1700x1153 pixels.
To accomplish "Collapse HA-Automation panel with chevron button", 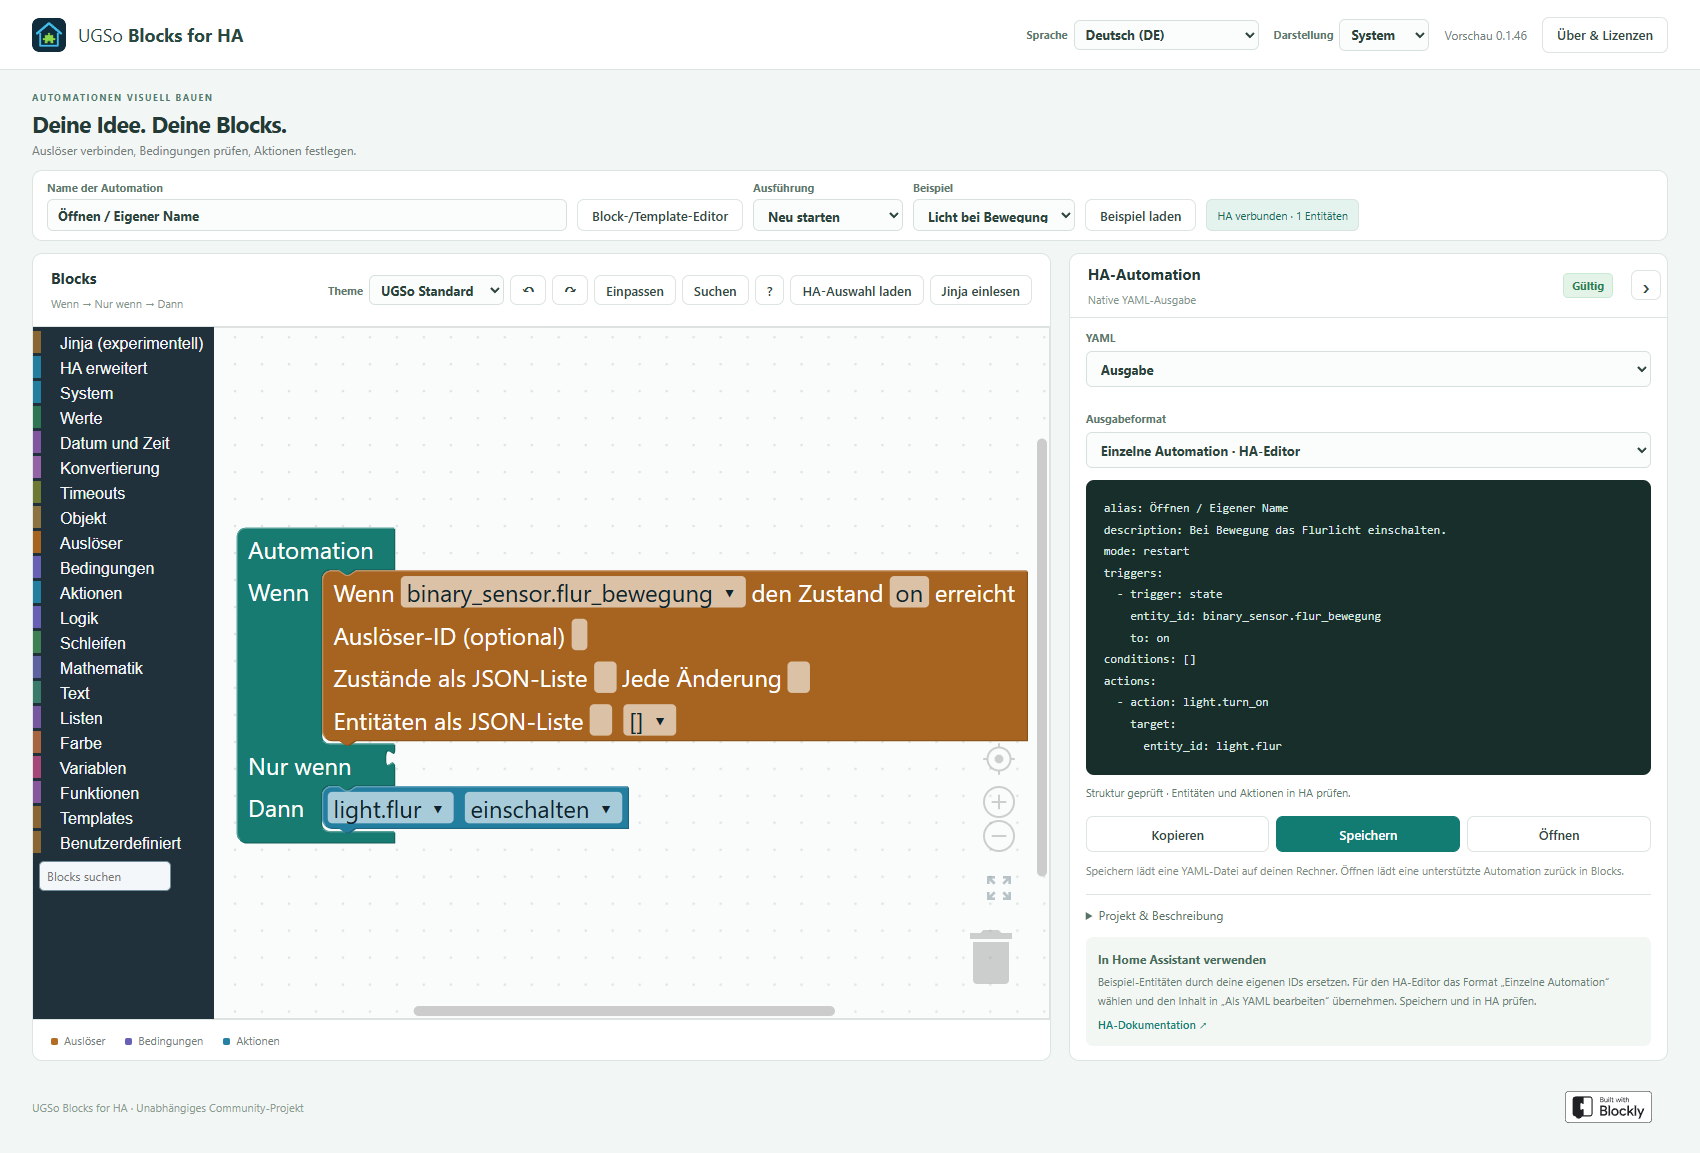I will point(1646,287).
